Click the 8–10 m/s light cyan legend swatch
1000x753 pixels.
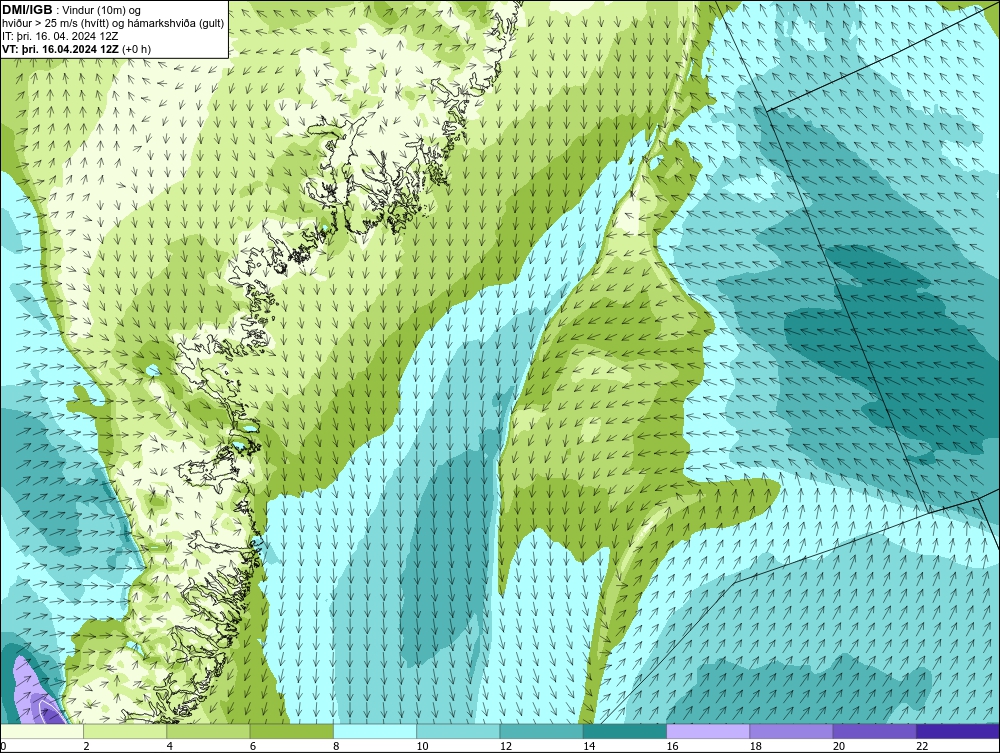(x=375, y=731)
